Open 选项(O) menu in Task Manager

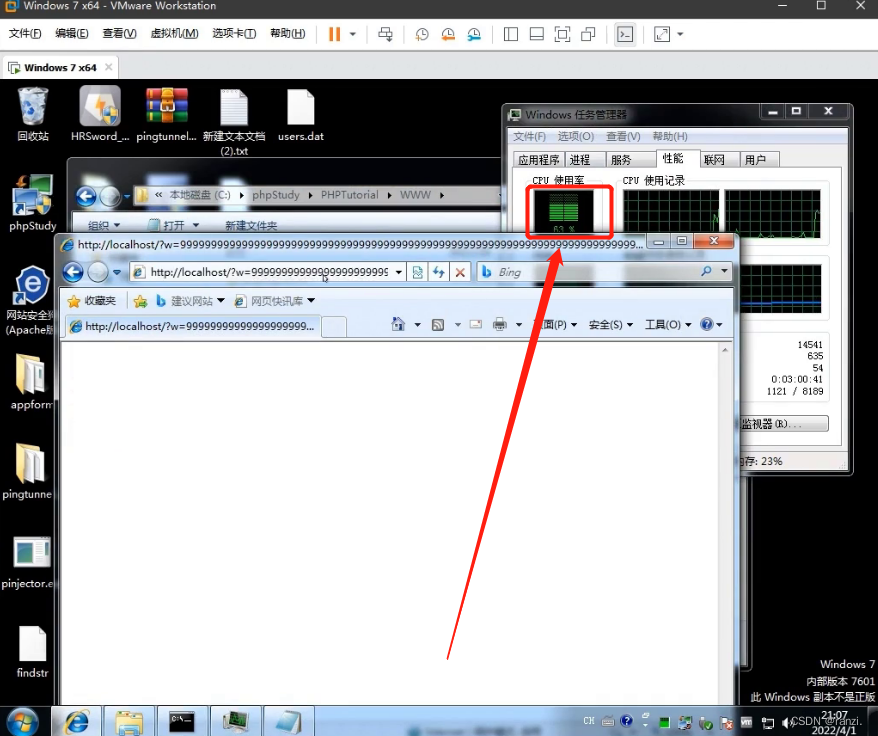tap(576, 136)
